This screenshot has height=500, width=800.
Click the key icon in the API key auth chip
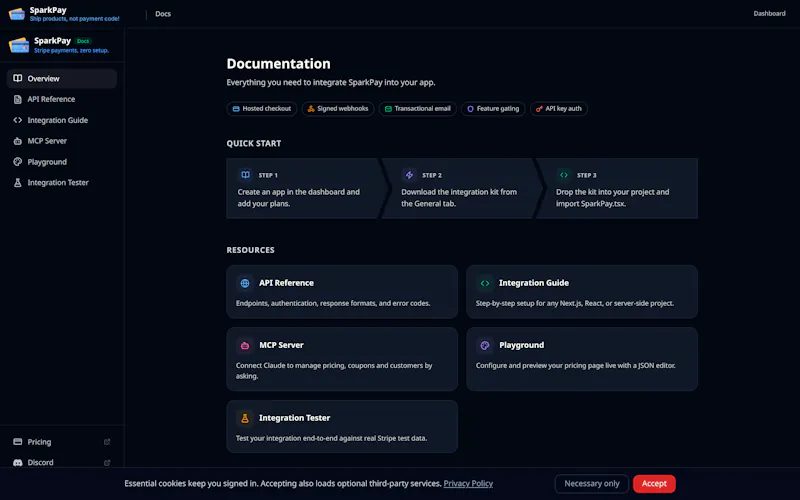click(x=539, y=109)
